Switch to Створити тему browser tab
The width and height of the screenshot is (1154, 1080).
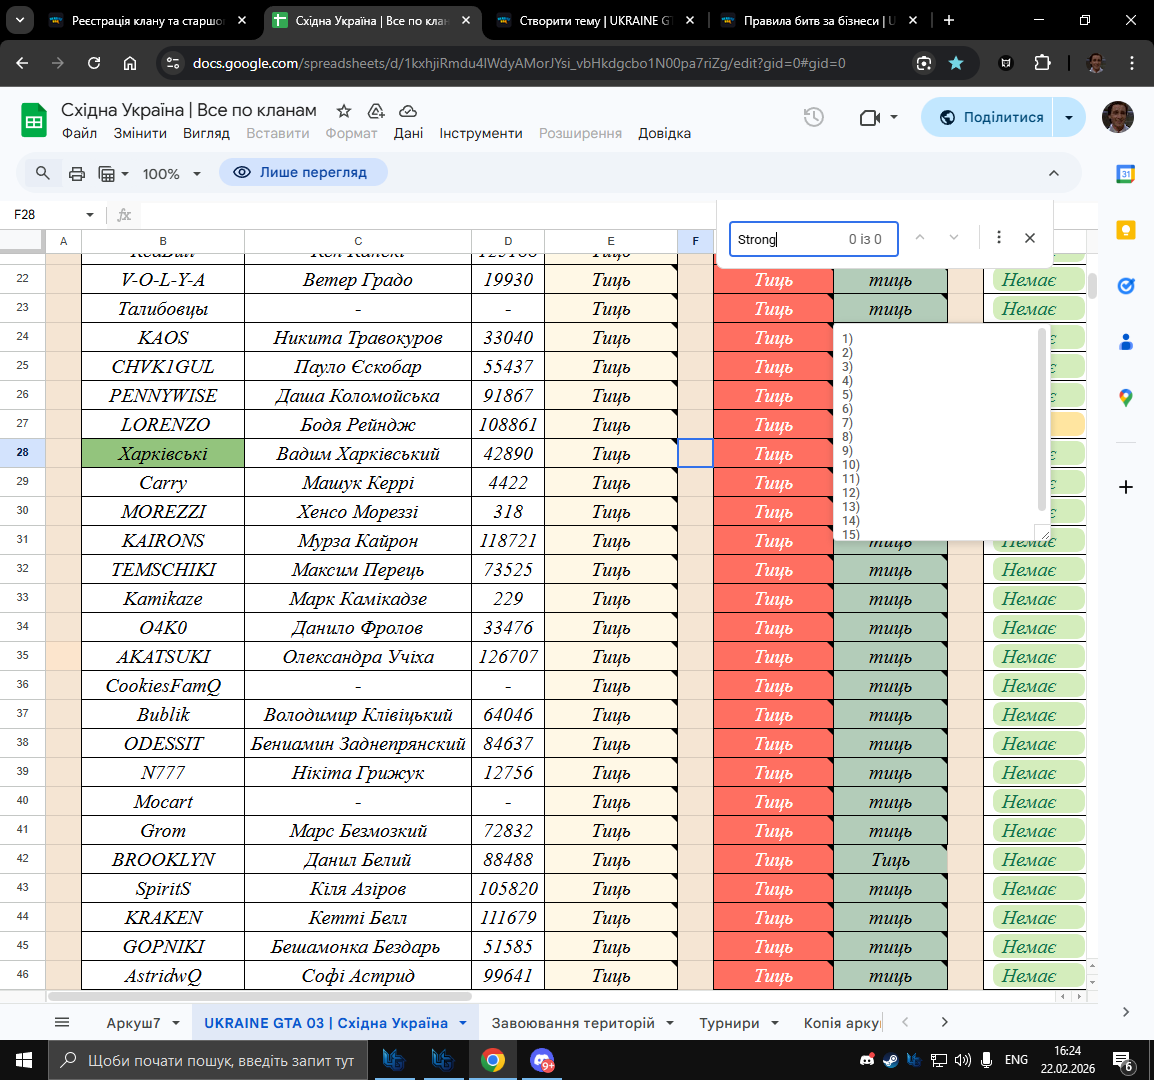[595, 21]
